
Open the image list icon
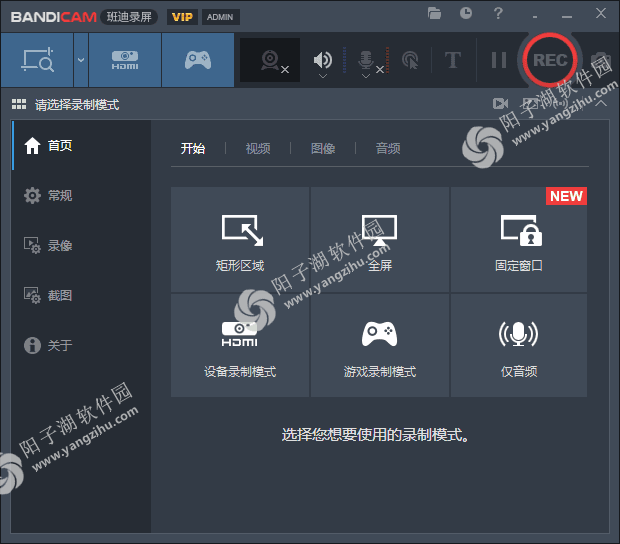tap(530, 104)
